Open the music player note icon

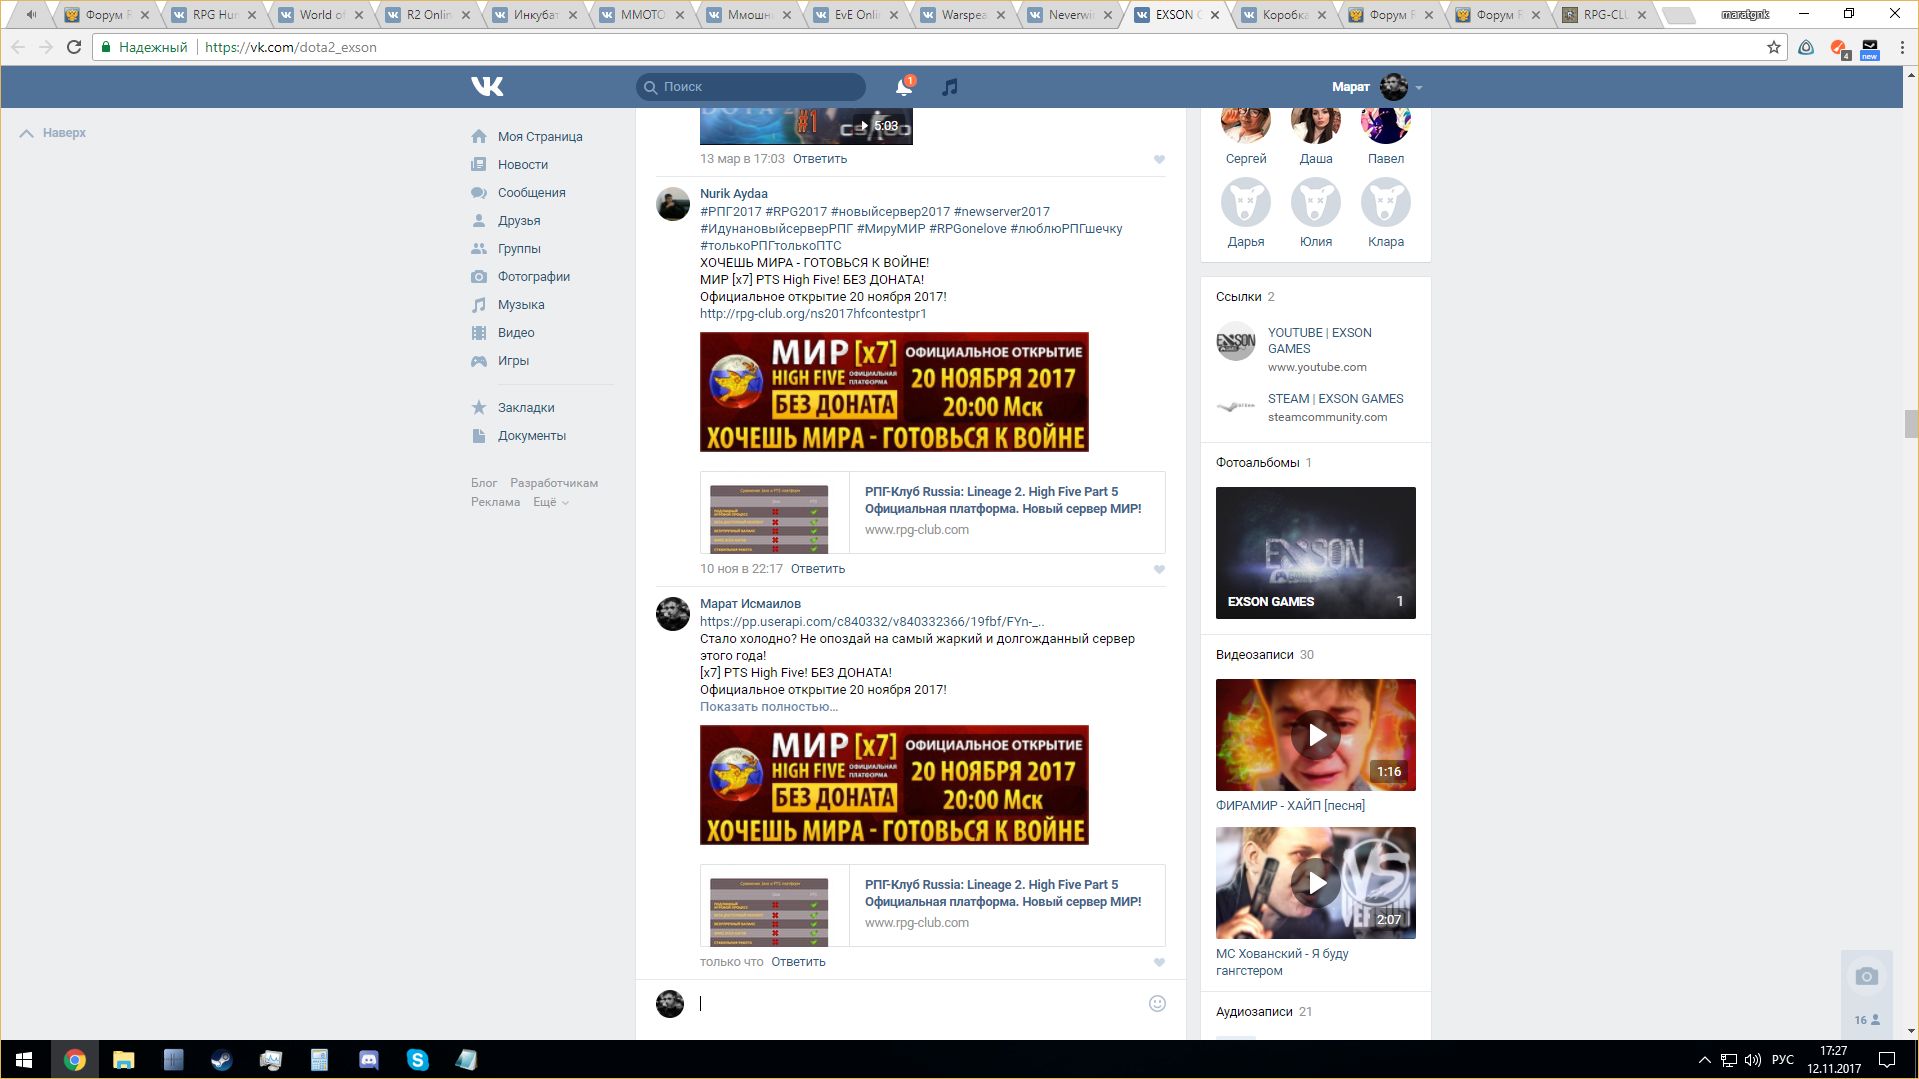[x=950, y=87]
